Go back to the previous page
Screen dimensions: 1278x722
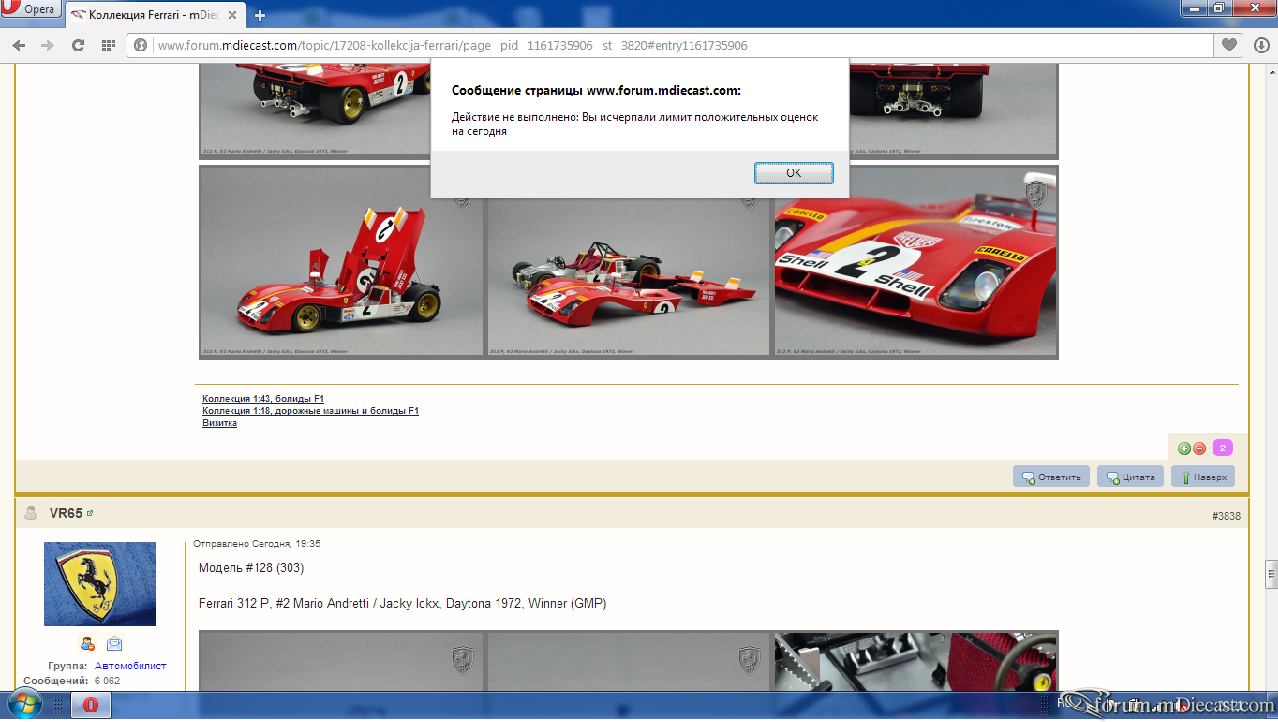pyautogui.click(x=19, y=45)
